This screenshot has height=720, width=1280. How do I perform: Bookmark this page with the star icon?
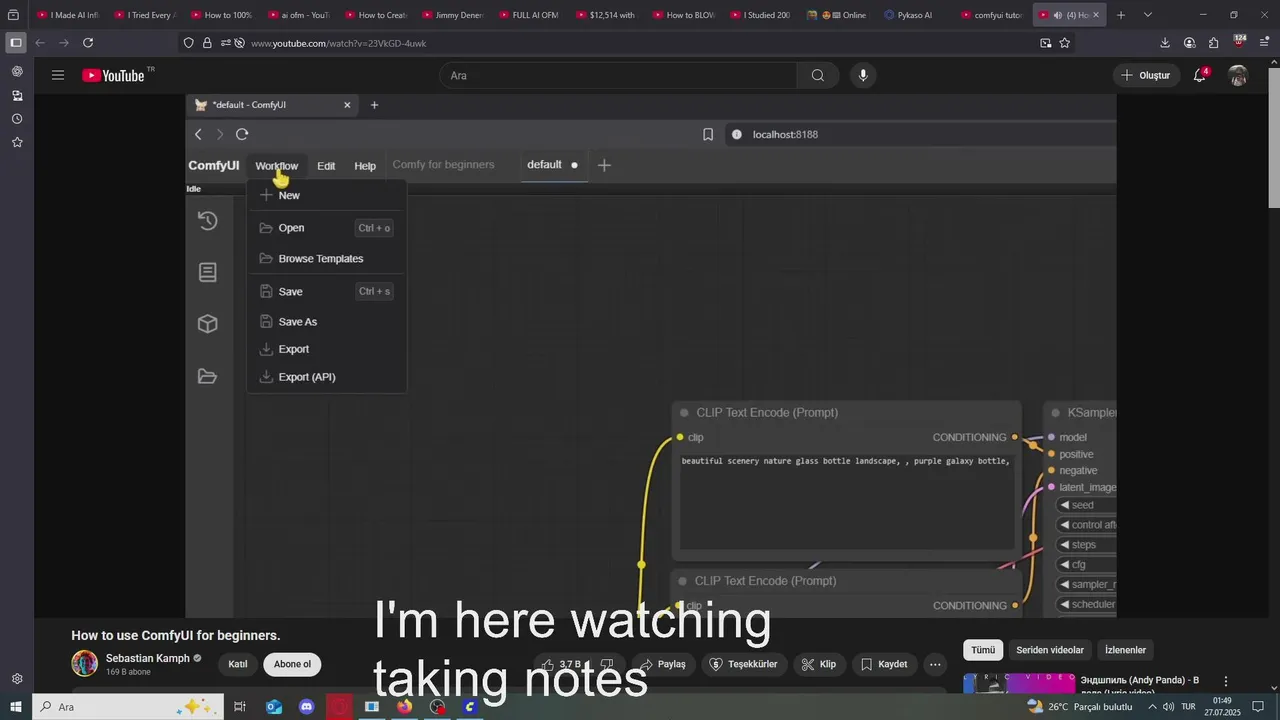1065,43
